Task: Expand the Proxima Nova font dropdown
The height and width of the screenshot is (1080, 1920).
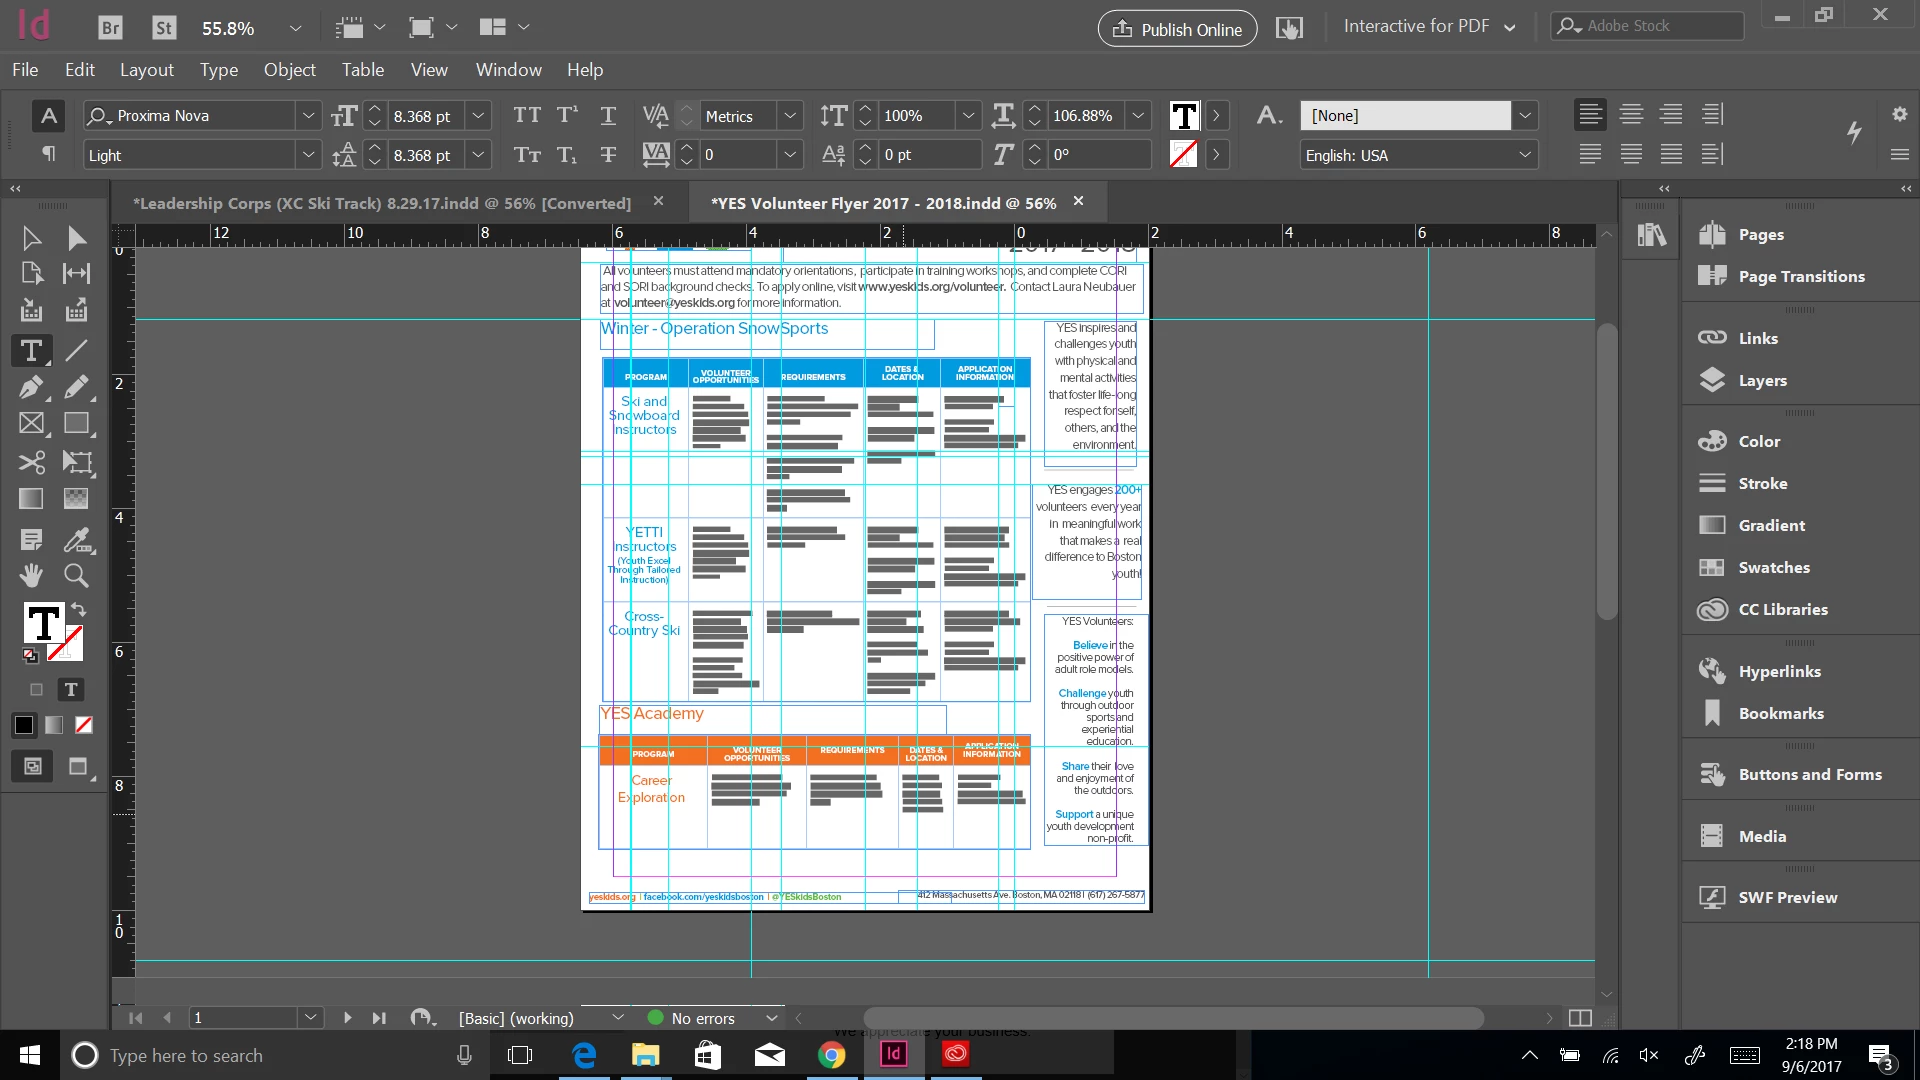Action: (x=308, y=116)
